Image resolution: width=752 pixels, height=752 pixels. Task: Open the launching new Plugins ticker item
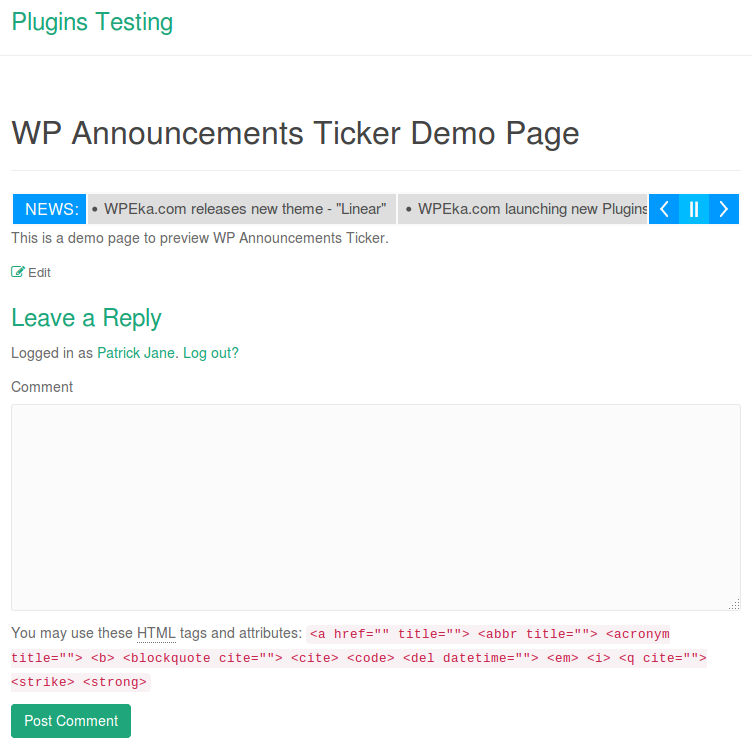click(527, 209)
